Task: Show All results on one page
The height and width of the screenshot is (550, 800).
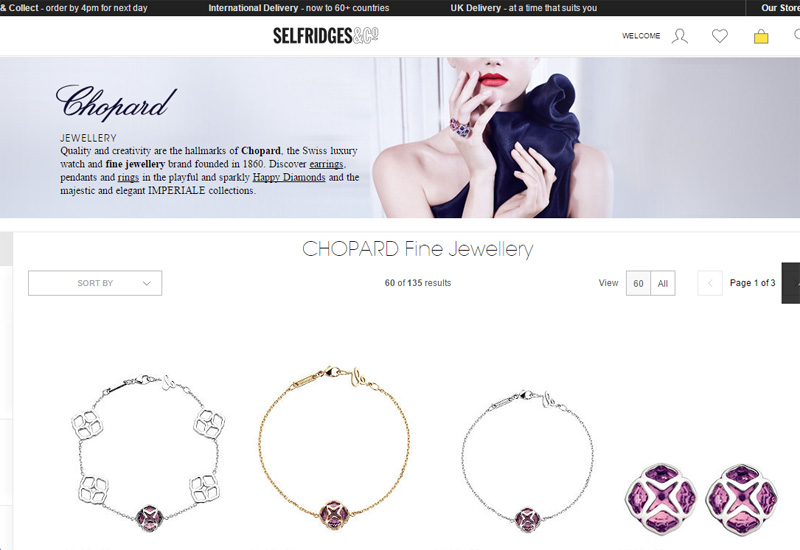Action: pyautogui.click(x=663, y=284)
